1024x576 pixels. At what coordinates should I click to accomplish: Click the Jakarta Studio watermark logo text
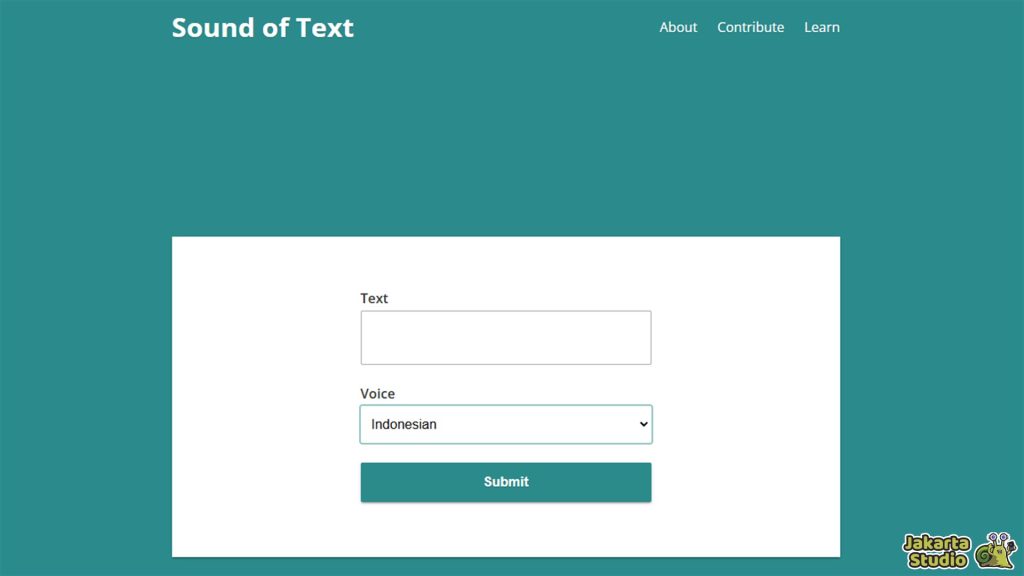coord(936,551)
